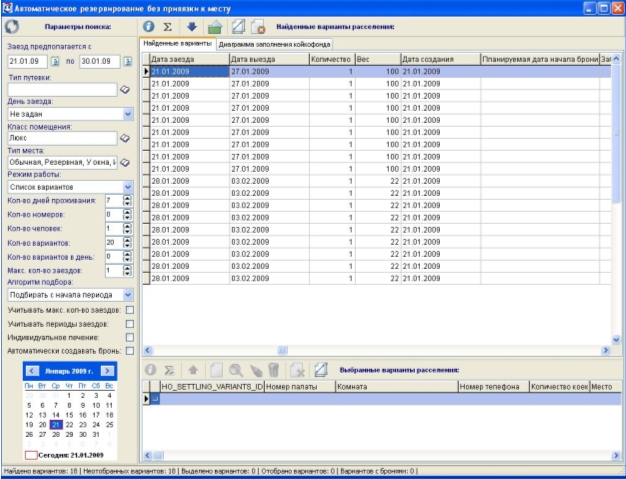Open lookup for Тип места field

click(x=125, y=162)
